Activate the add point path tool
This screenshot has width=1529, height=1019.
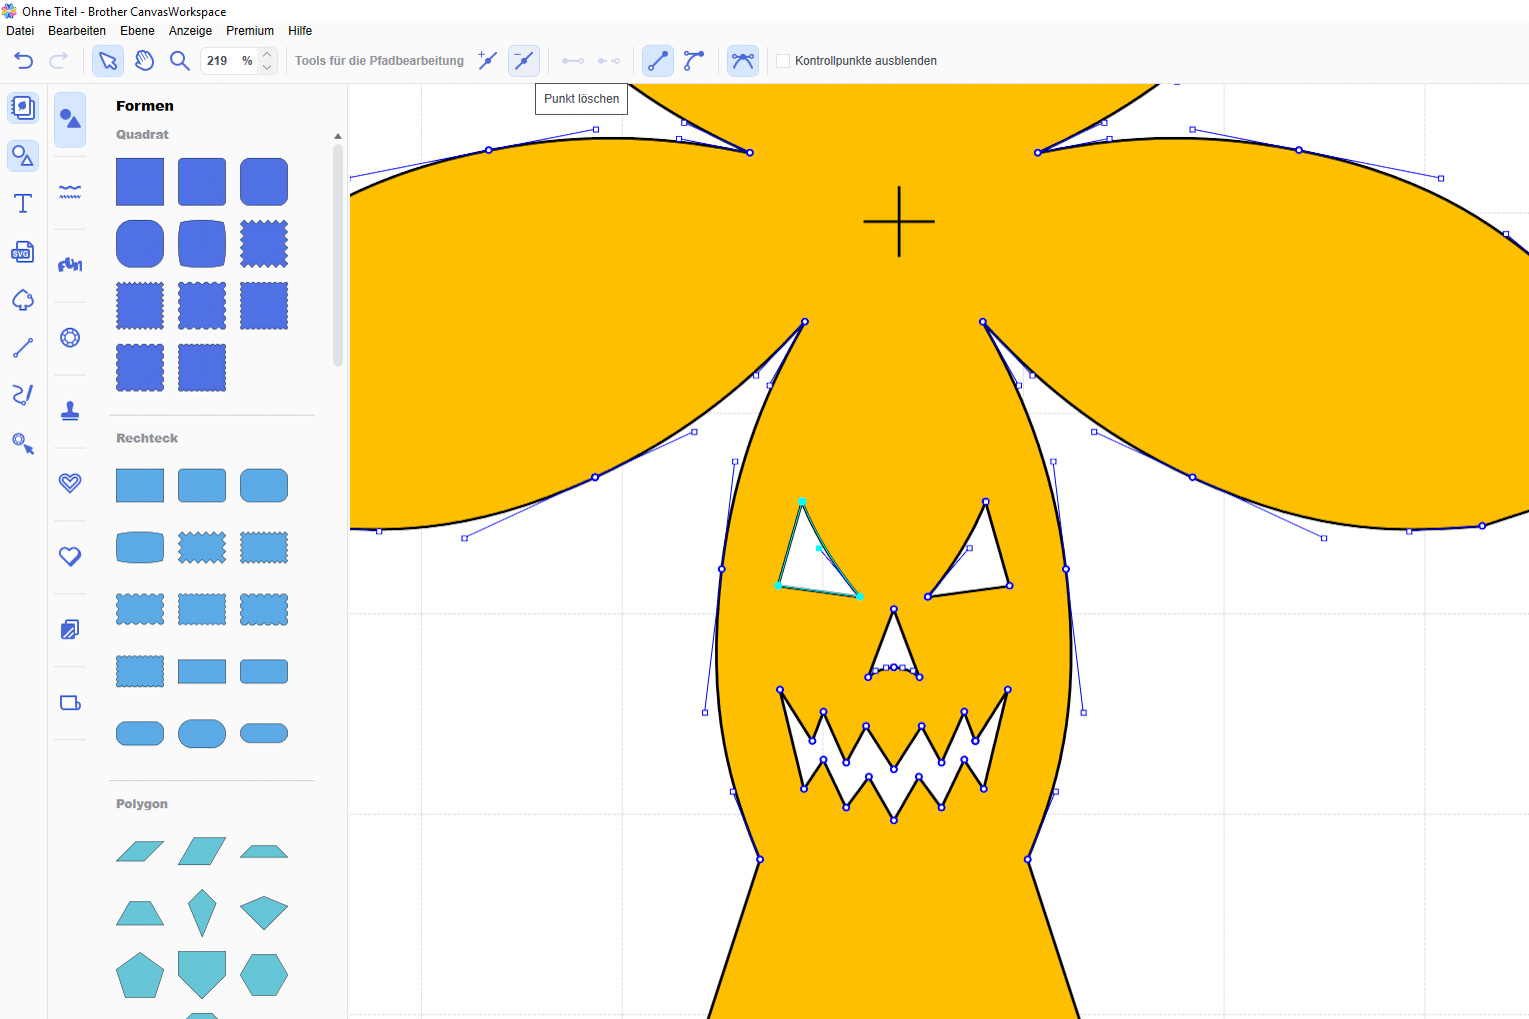pos(487,61)
